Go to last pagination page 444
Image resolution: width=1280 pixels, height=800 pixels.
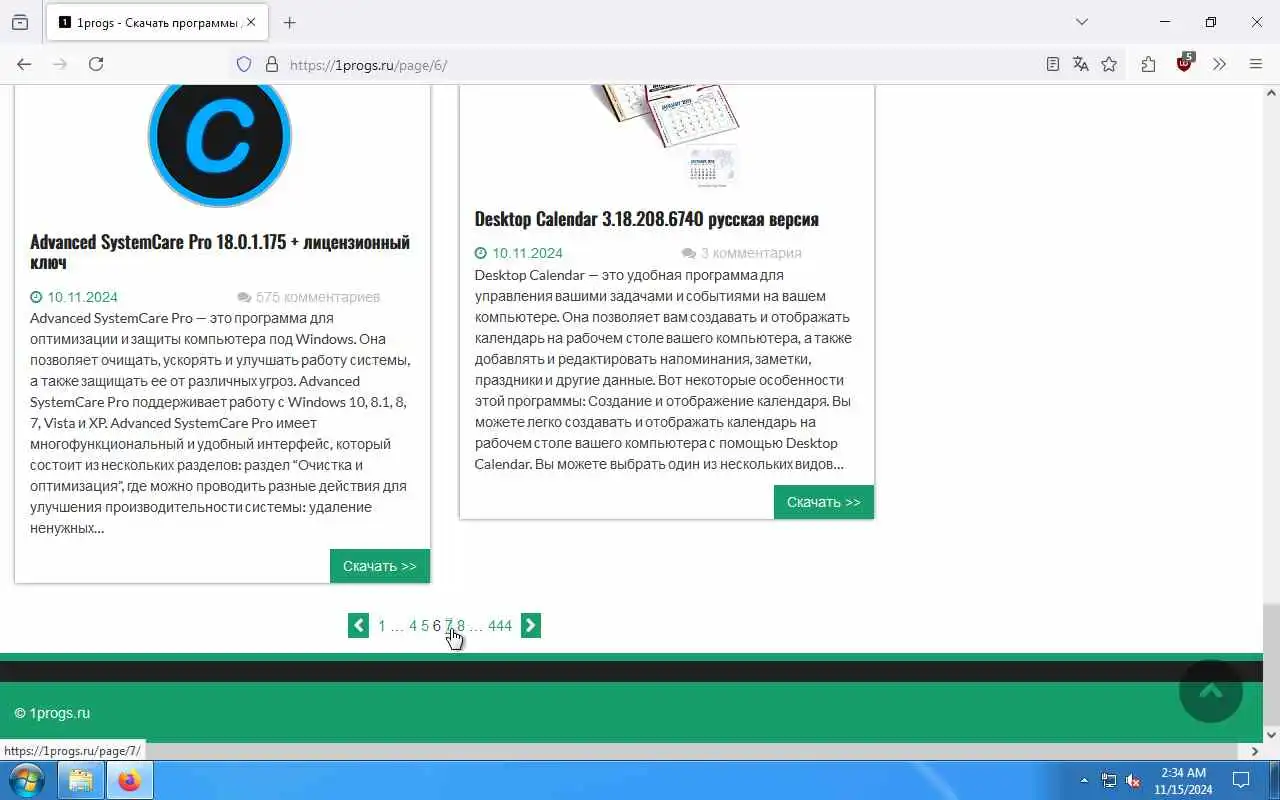(500, 626)
